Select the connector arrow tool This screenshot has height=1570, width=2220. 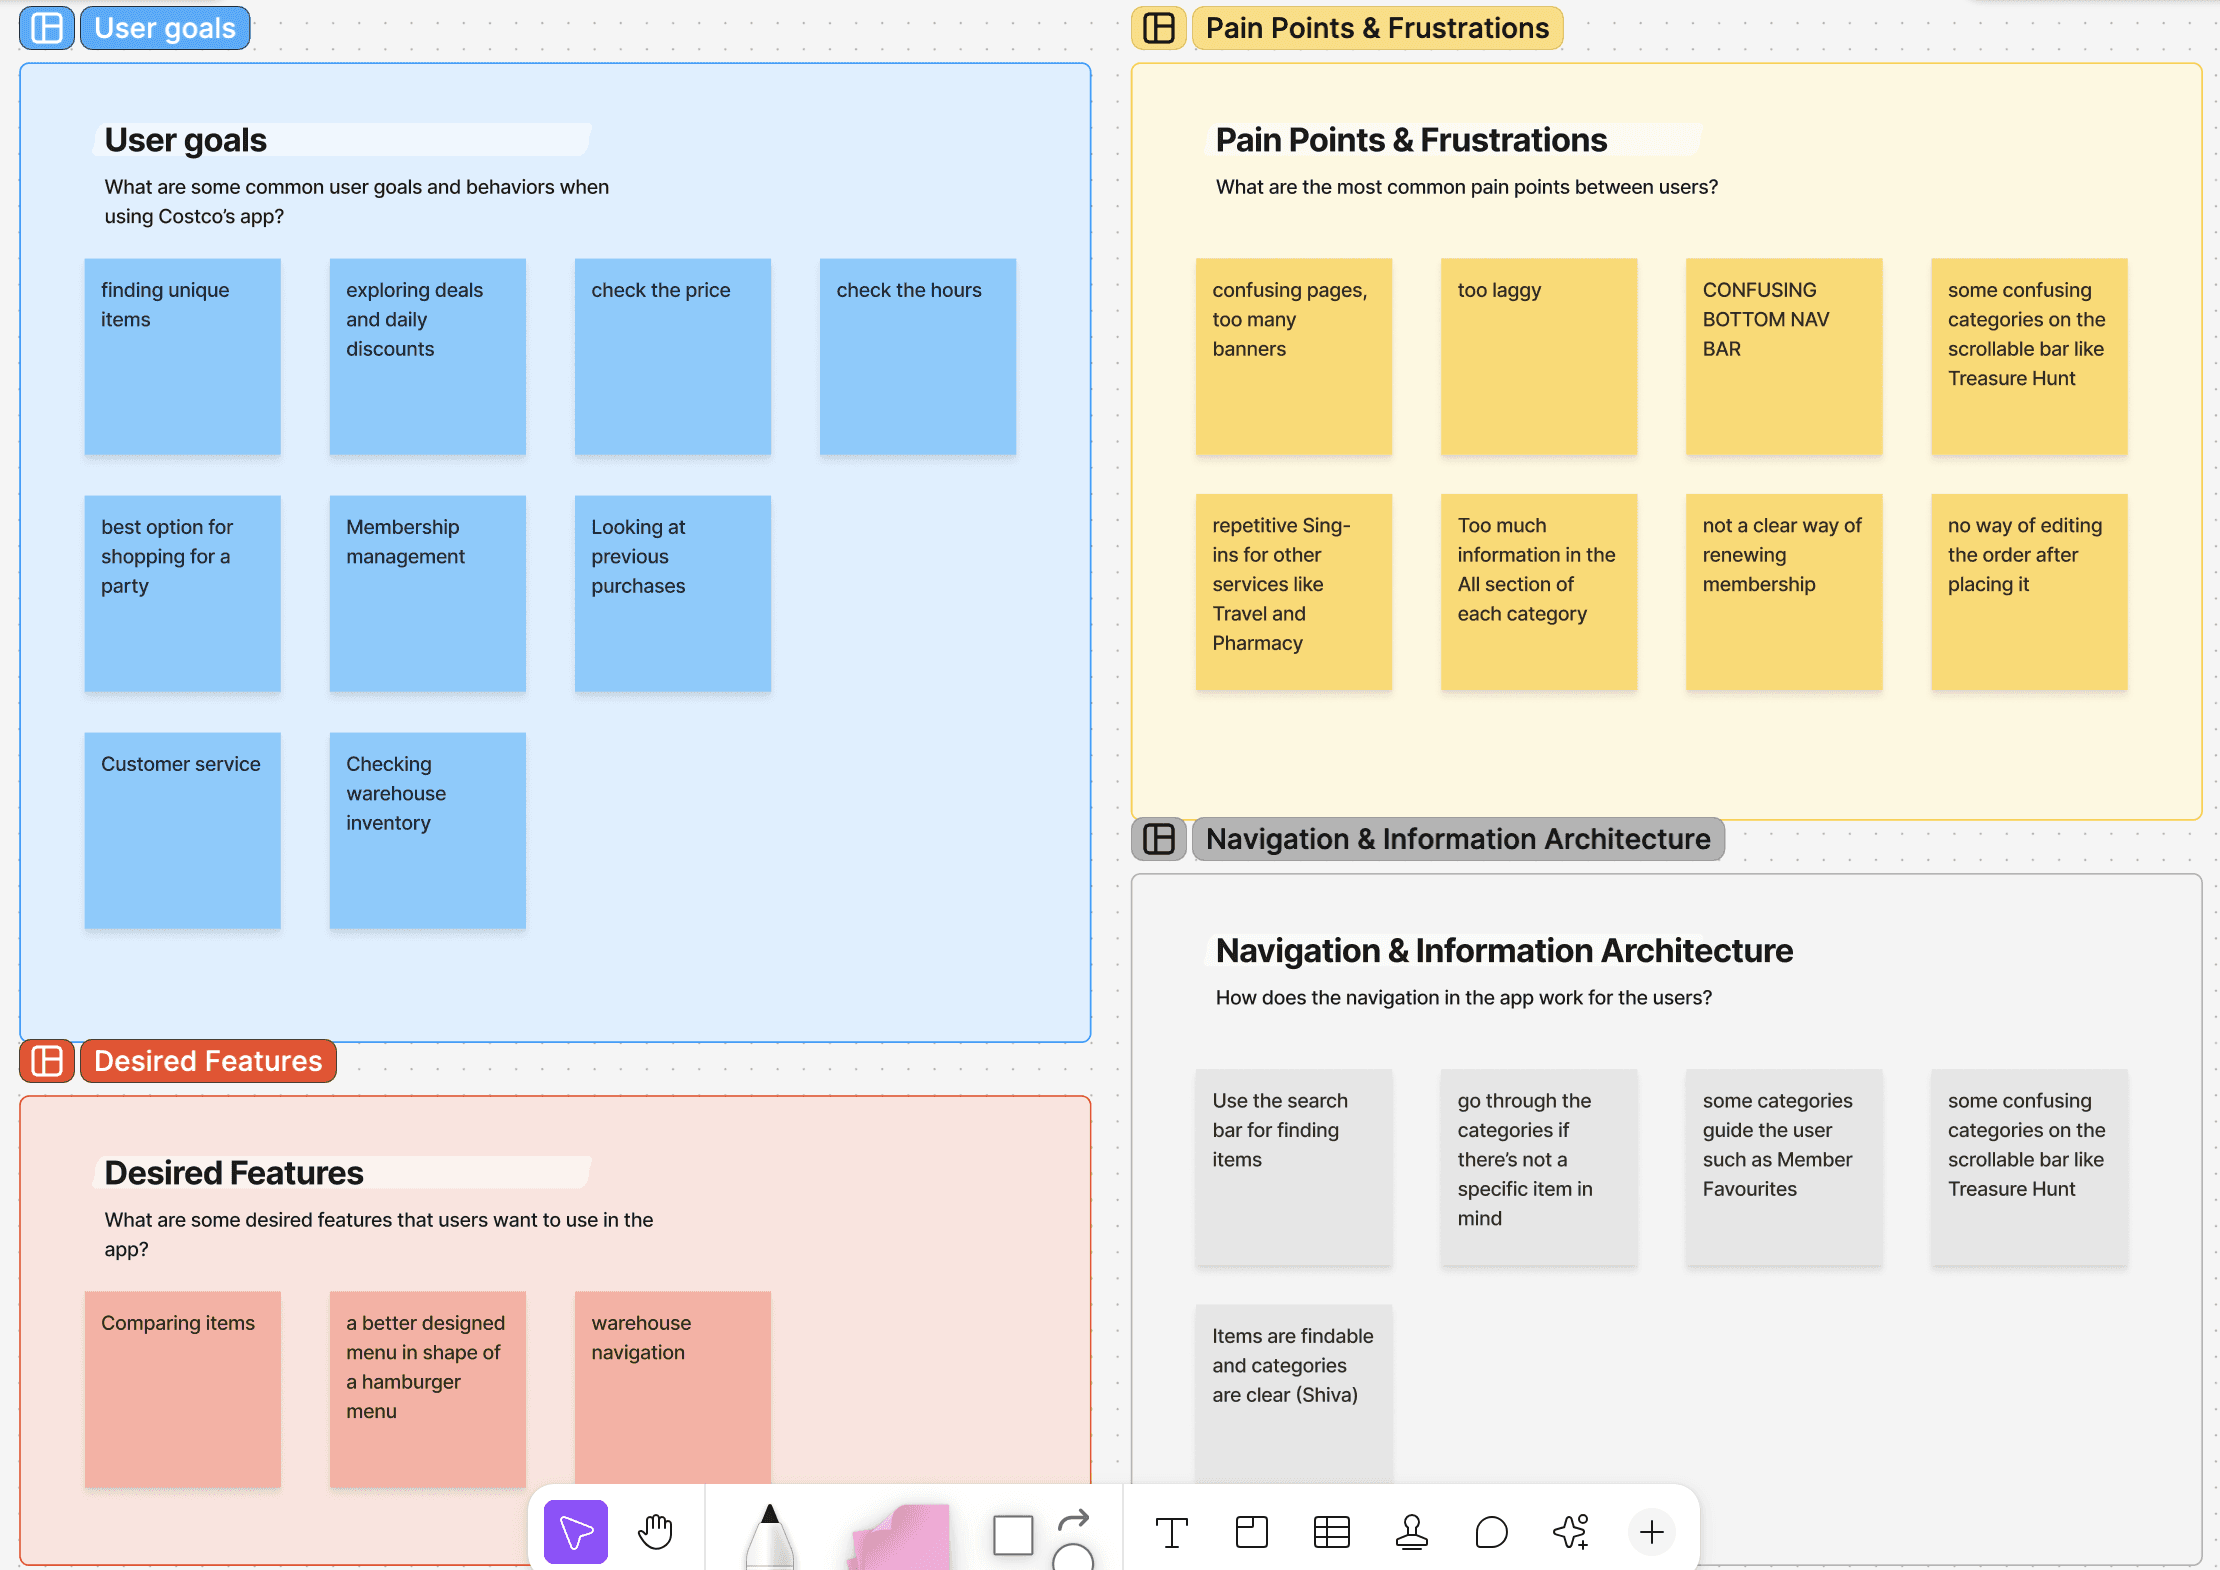[1073, 1520]
